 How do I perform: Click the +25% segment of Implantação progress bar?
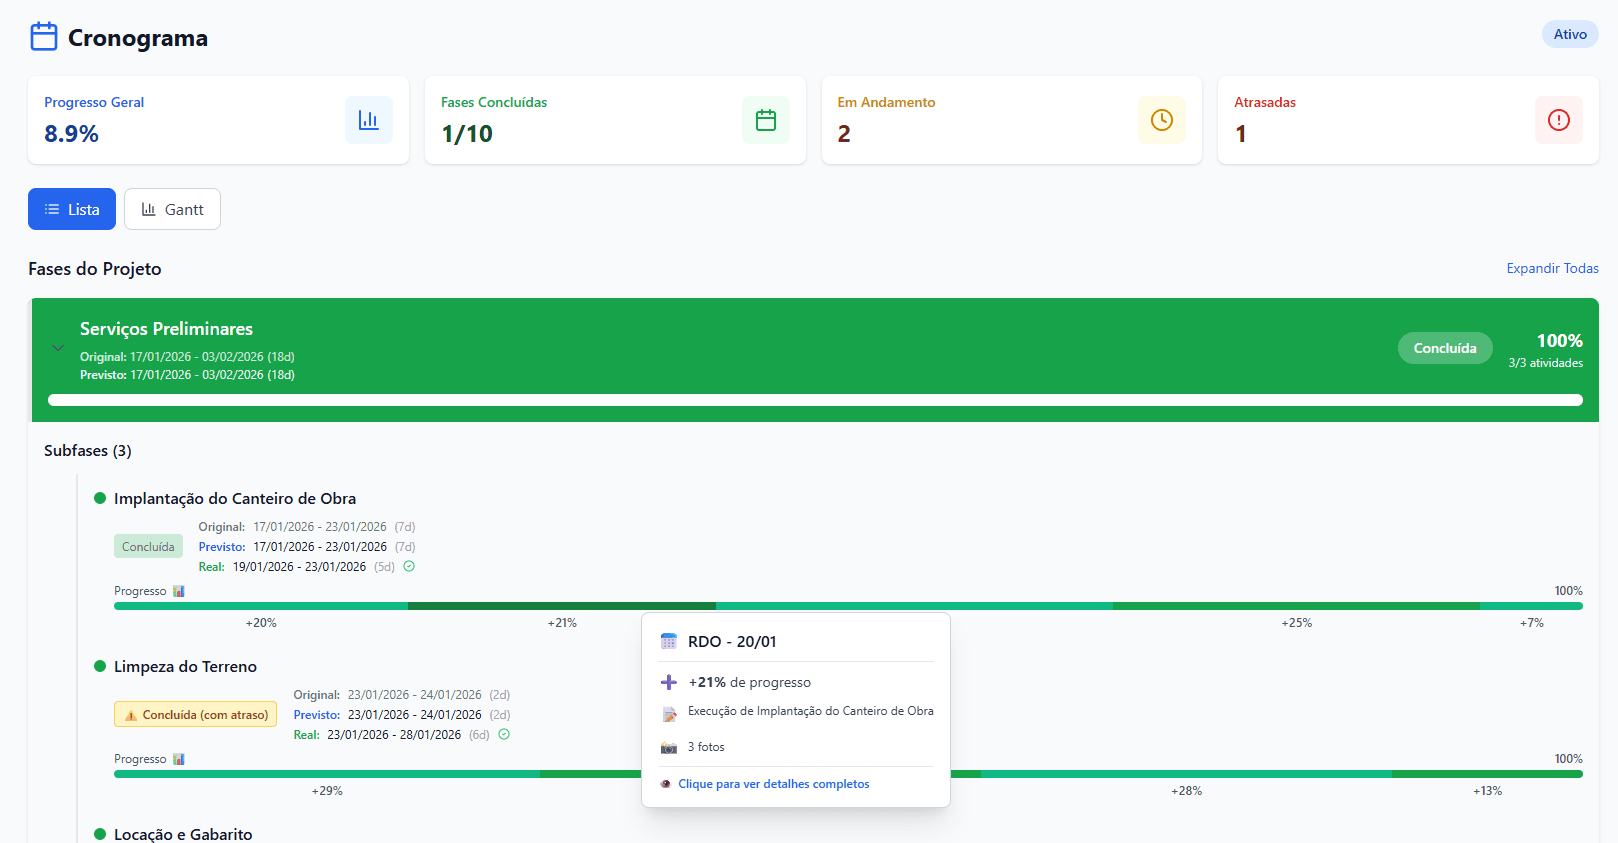pyautogui.click(x=1296, y=606)
